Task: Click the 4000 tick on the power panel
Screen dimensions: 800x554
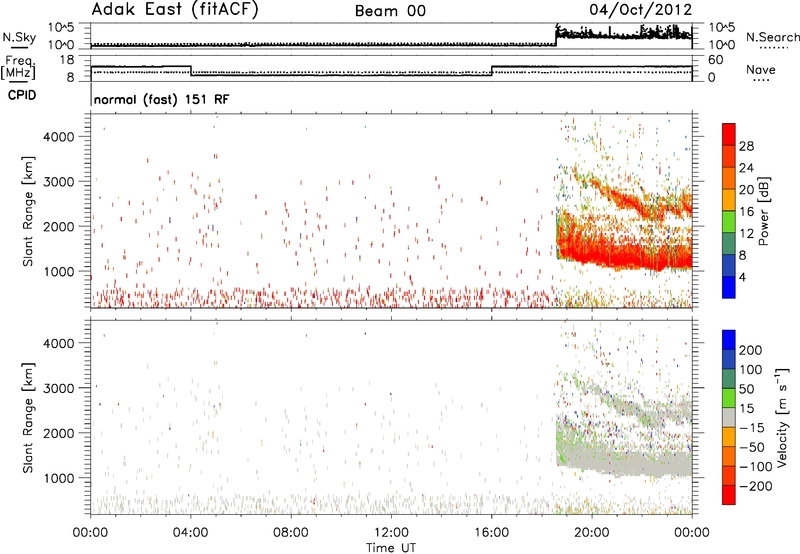Action: pyautogui.click(x=59, y=137)
